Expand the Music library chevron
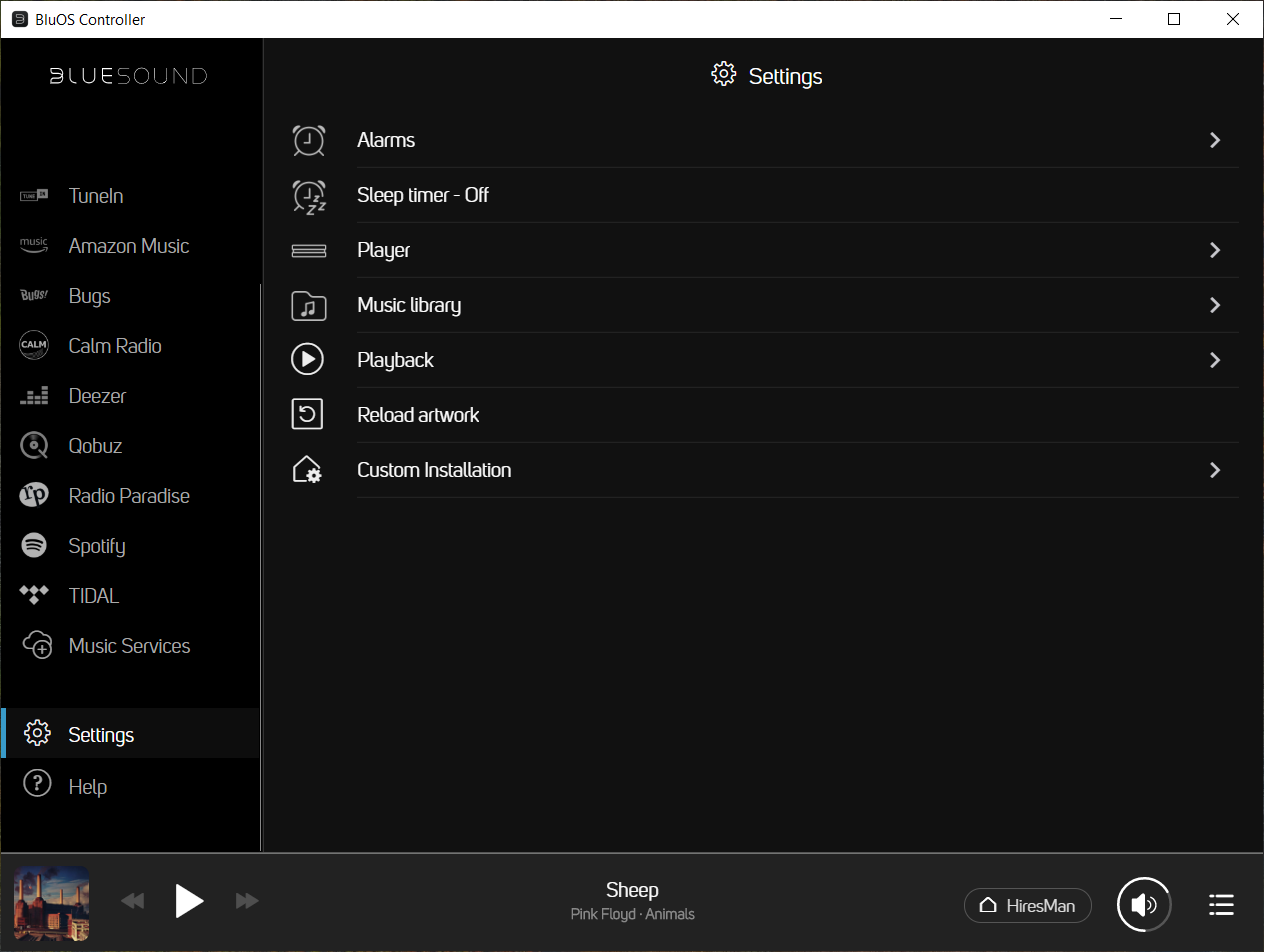Screen dimensions: 1264x952 (x=1215, y=305)
